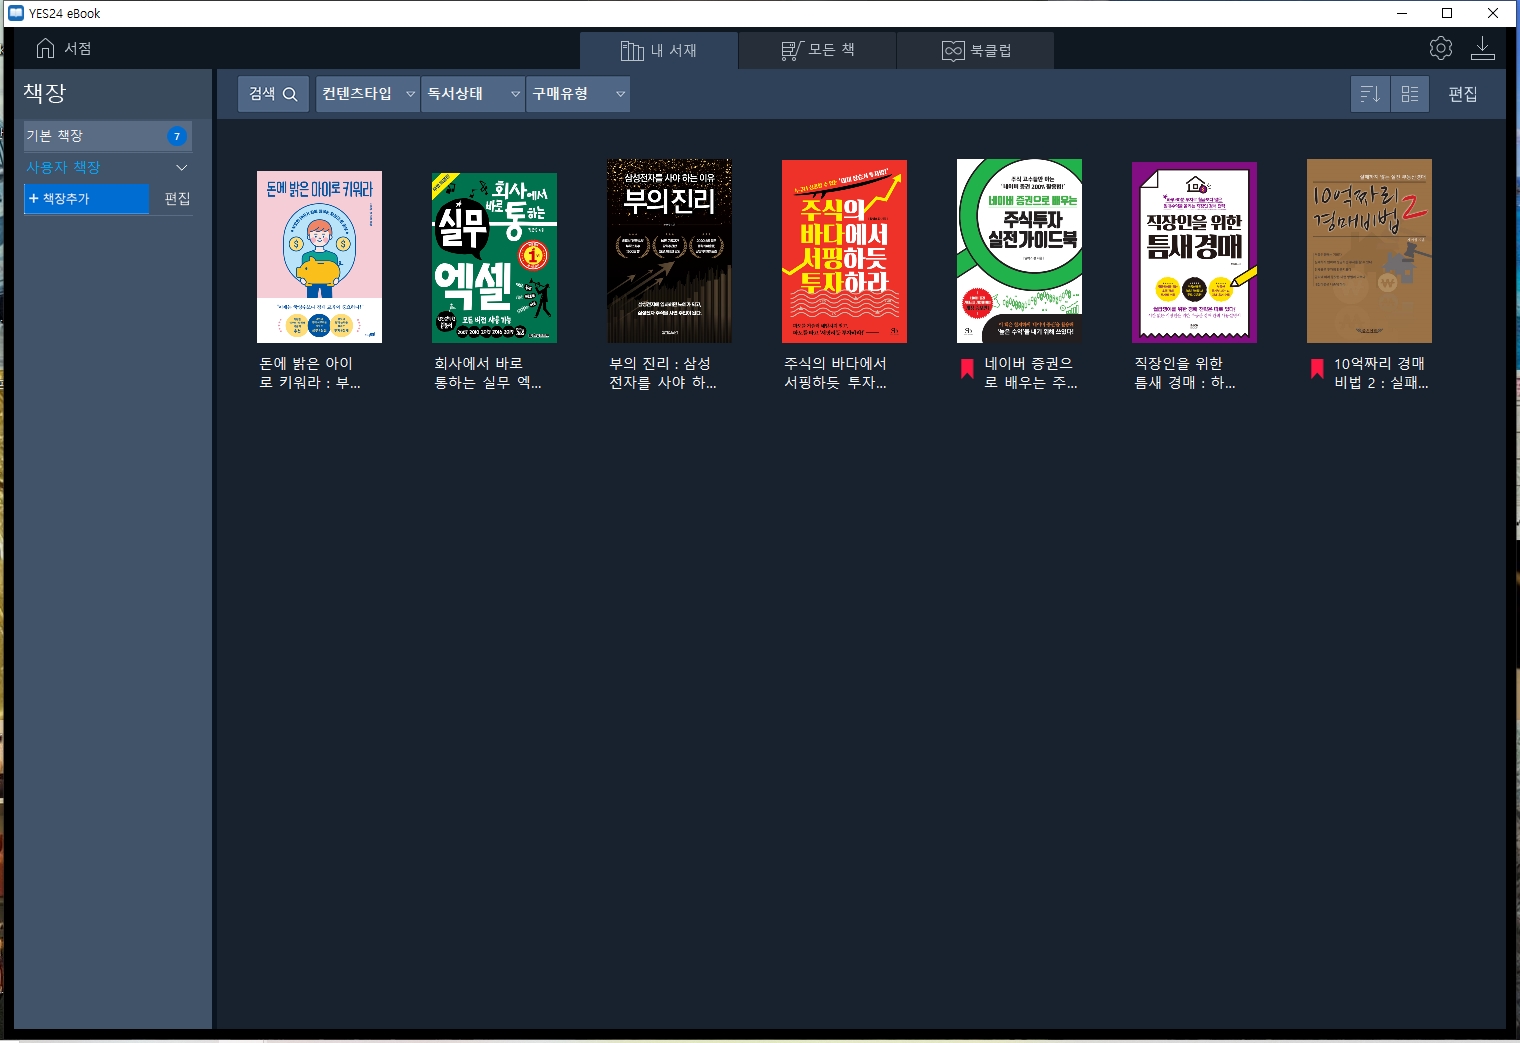Click the bookmark ribbon on 10억짜리 경매 book
The image size is (1520, 1043).
pos(1317,369)
